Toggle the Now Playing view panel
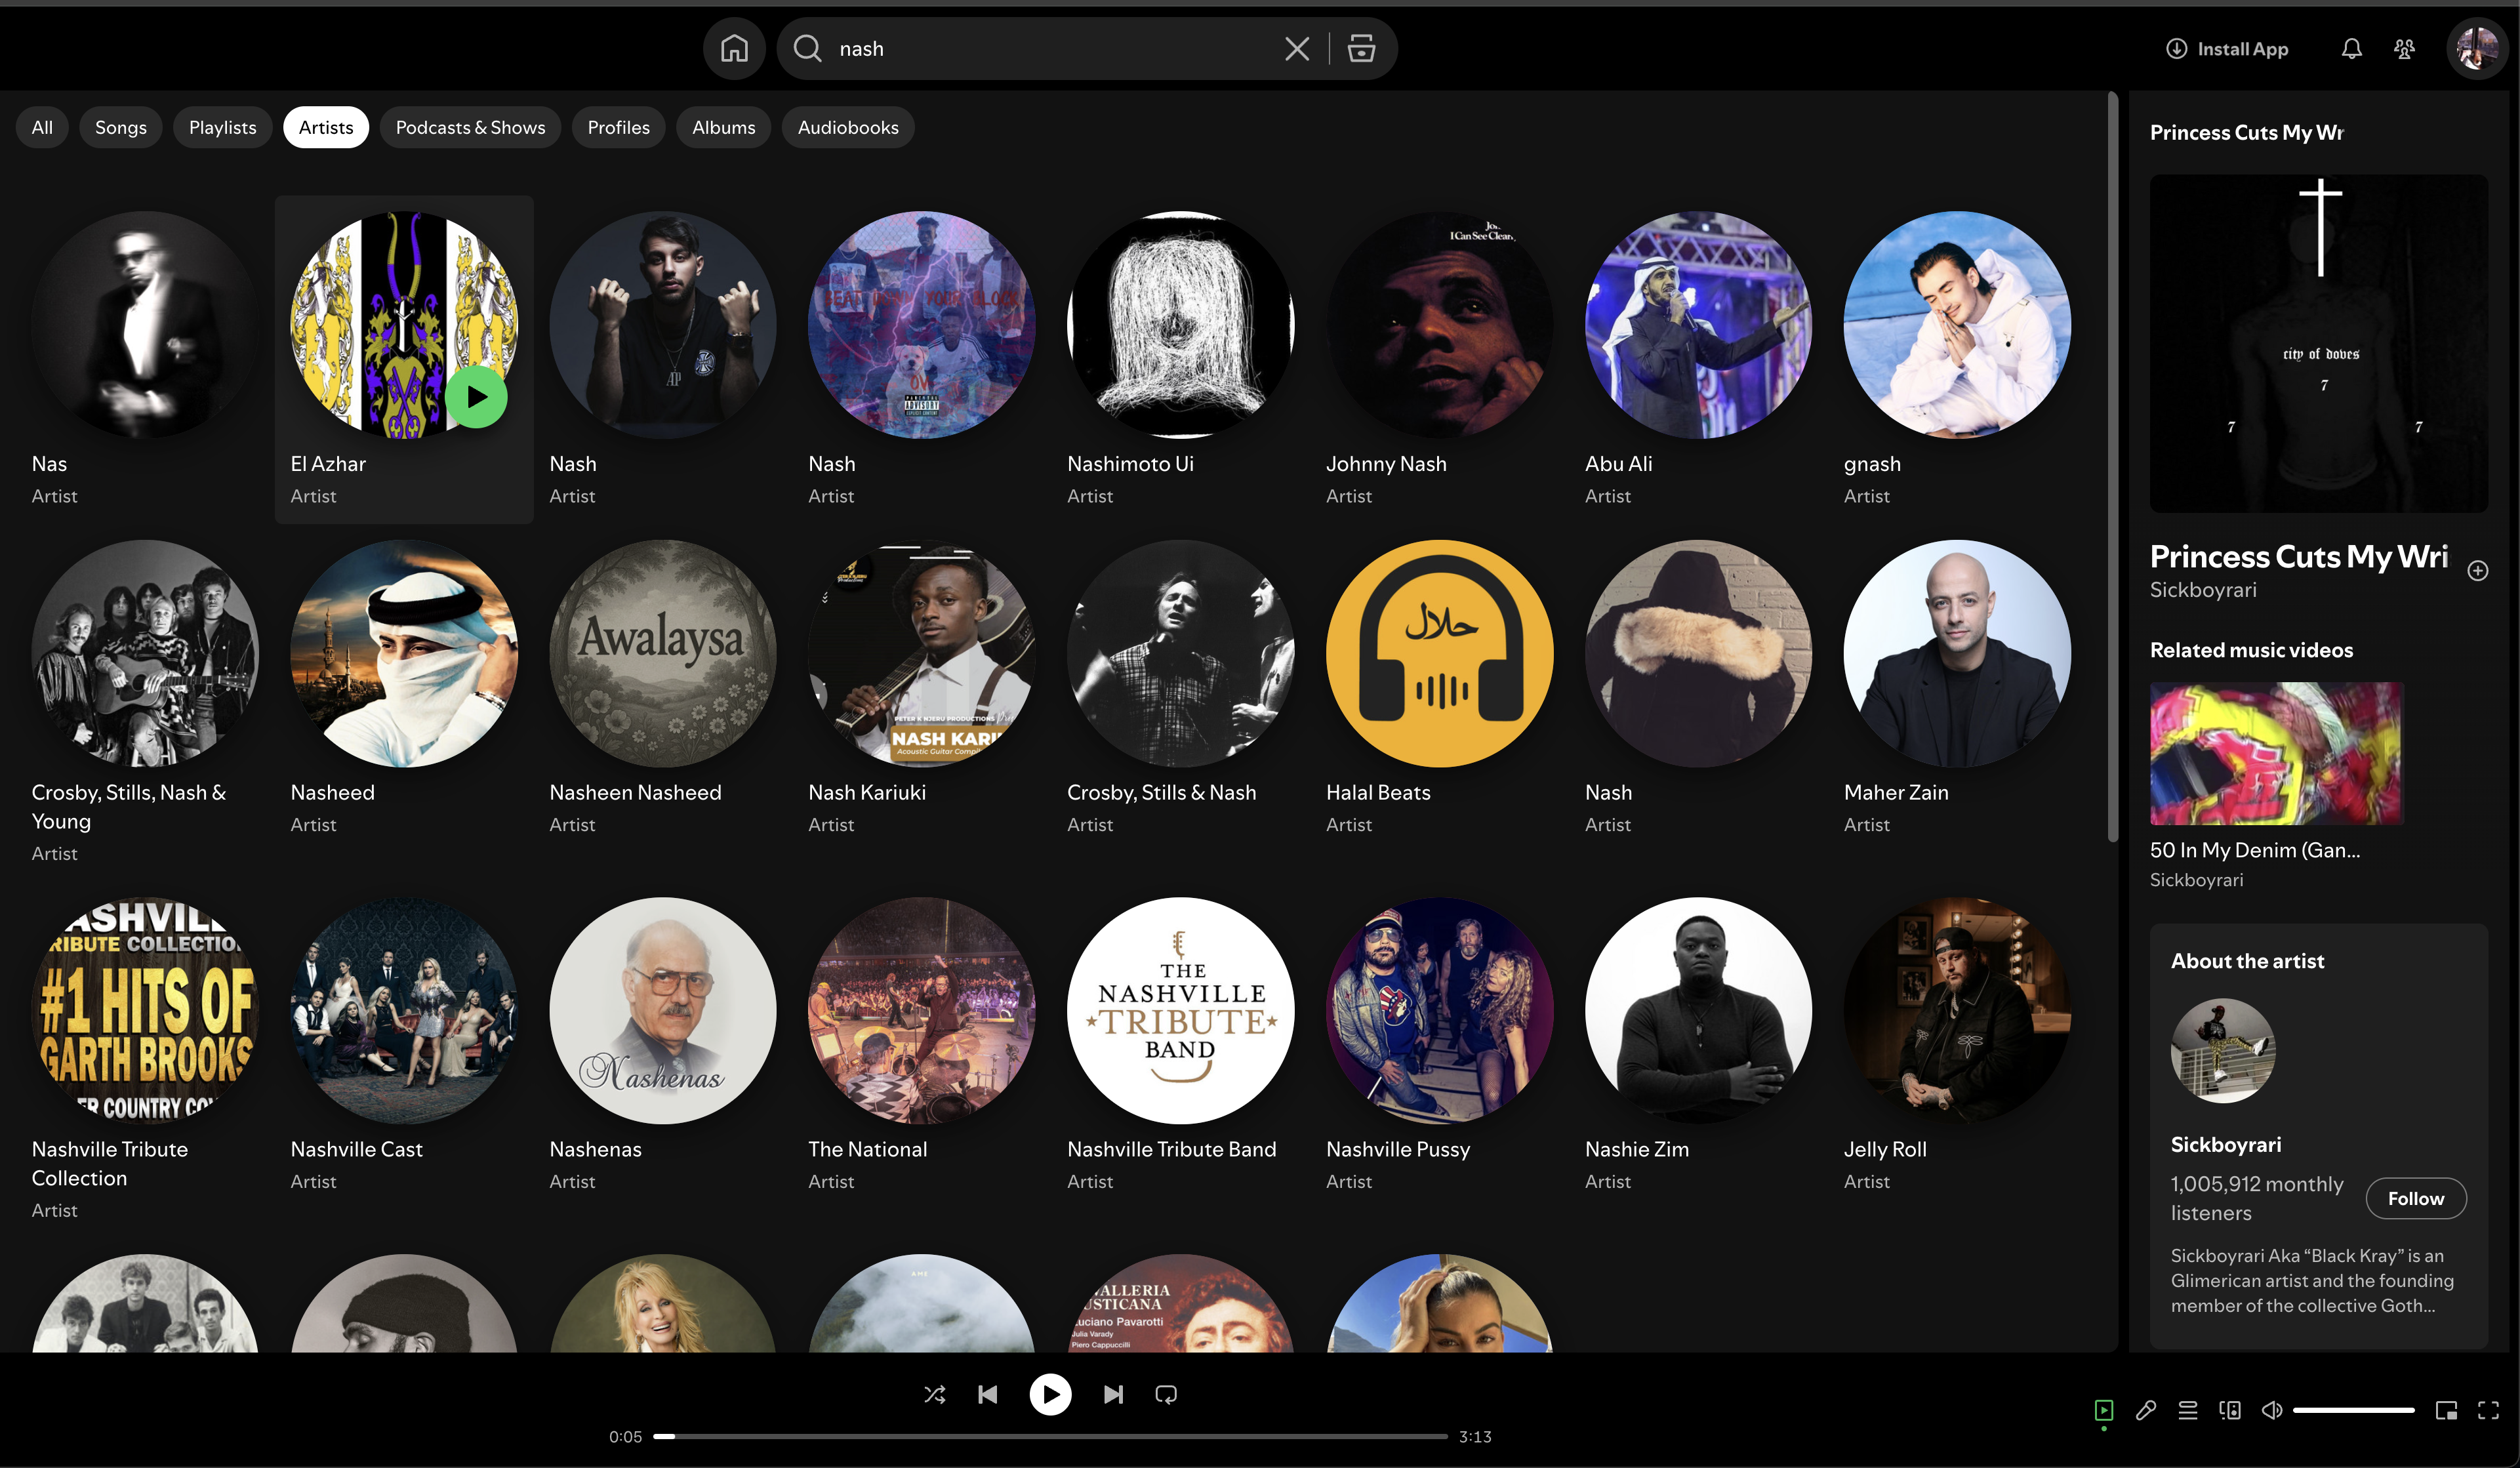The height and width of the screenshot is (1468, 2520). pos(2103,1410)
